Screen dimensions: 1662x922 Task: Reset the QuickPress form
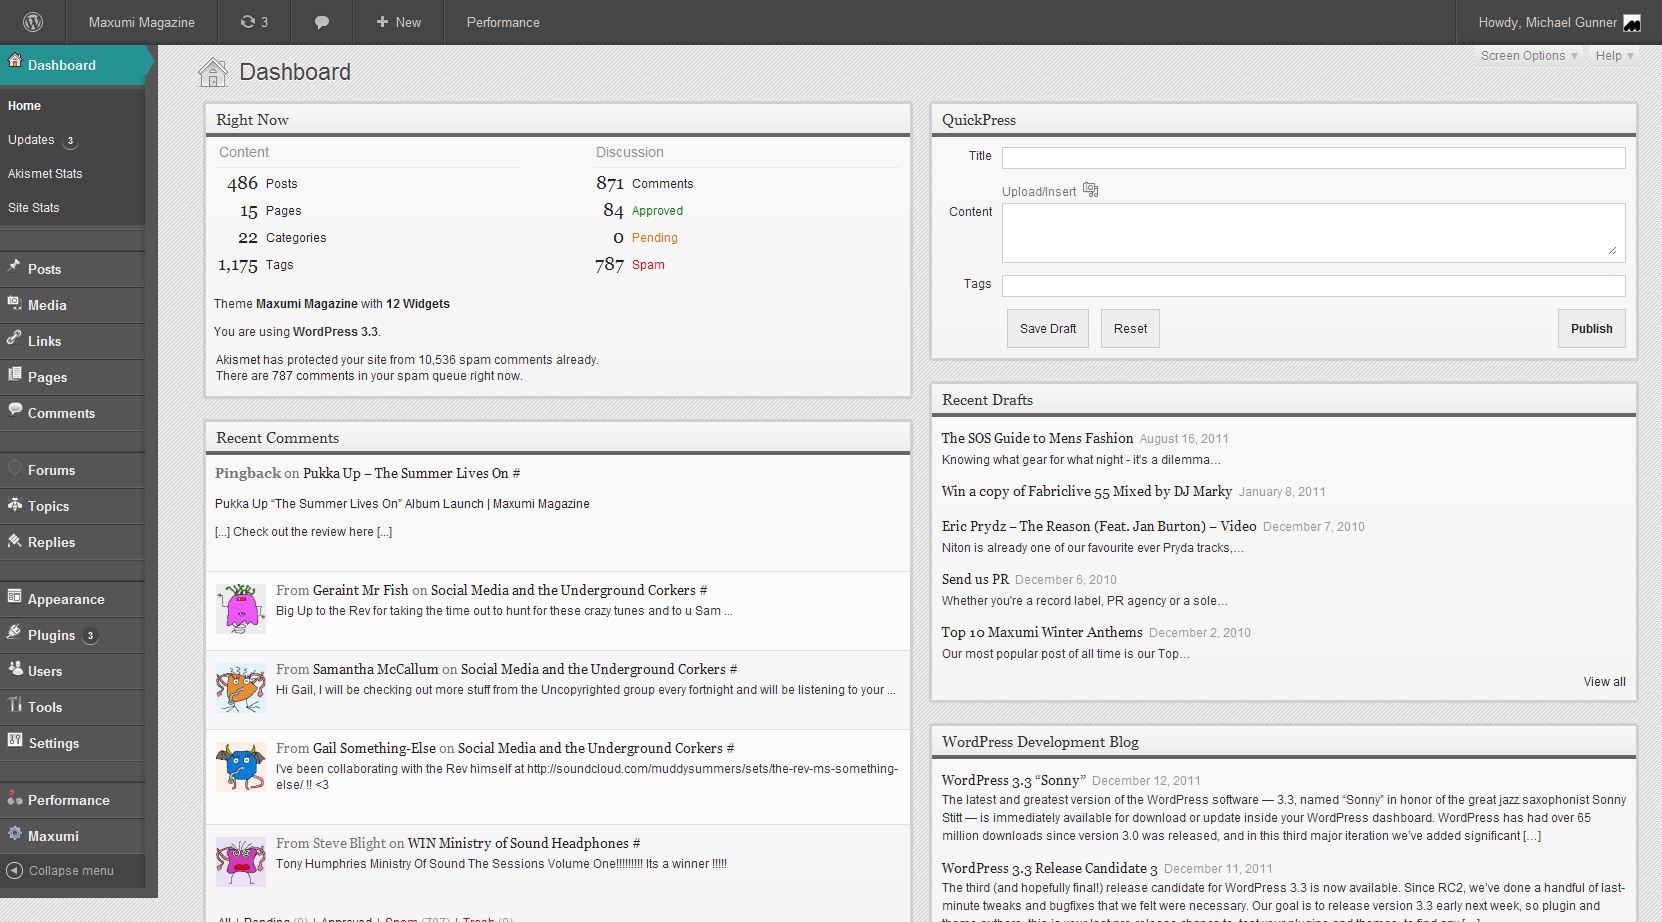(1130, 328)
